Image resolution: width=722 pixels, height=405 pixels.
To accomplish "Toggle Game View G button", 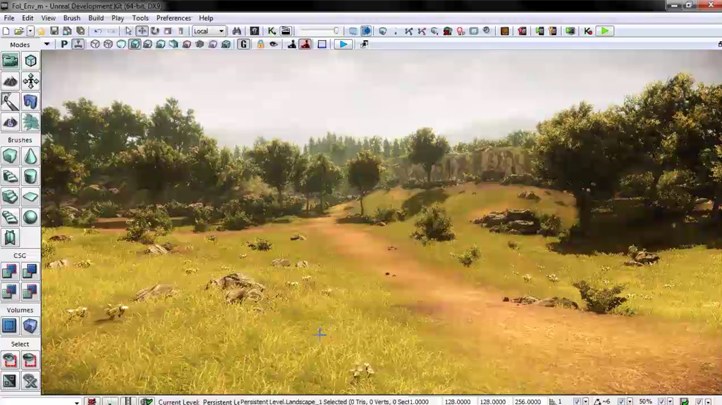I will 243,44.
